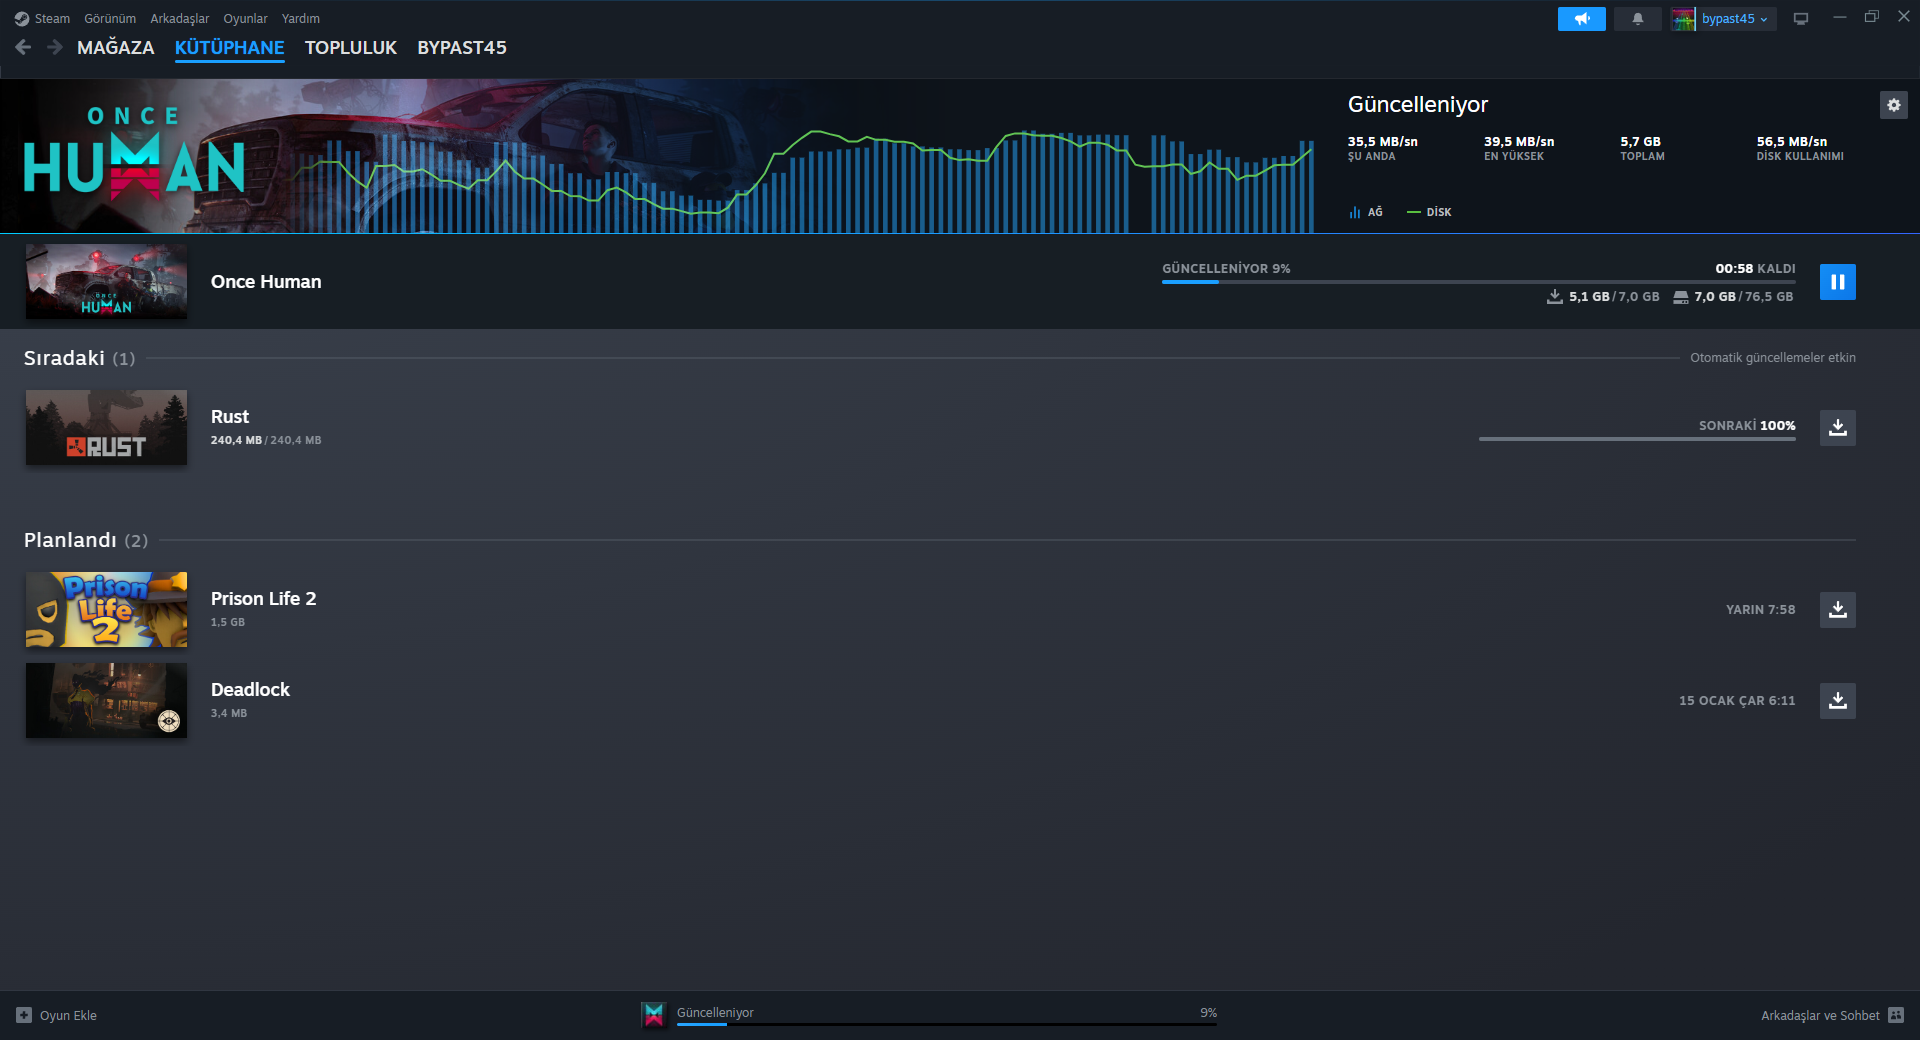Image resolution: width=1920 pixels, height=1040 pixels.
Task: Open the Steam menu
Action: 52,19
